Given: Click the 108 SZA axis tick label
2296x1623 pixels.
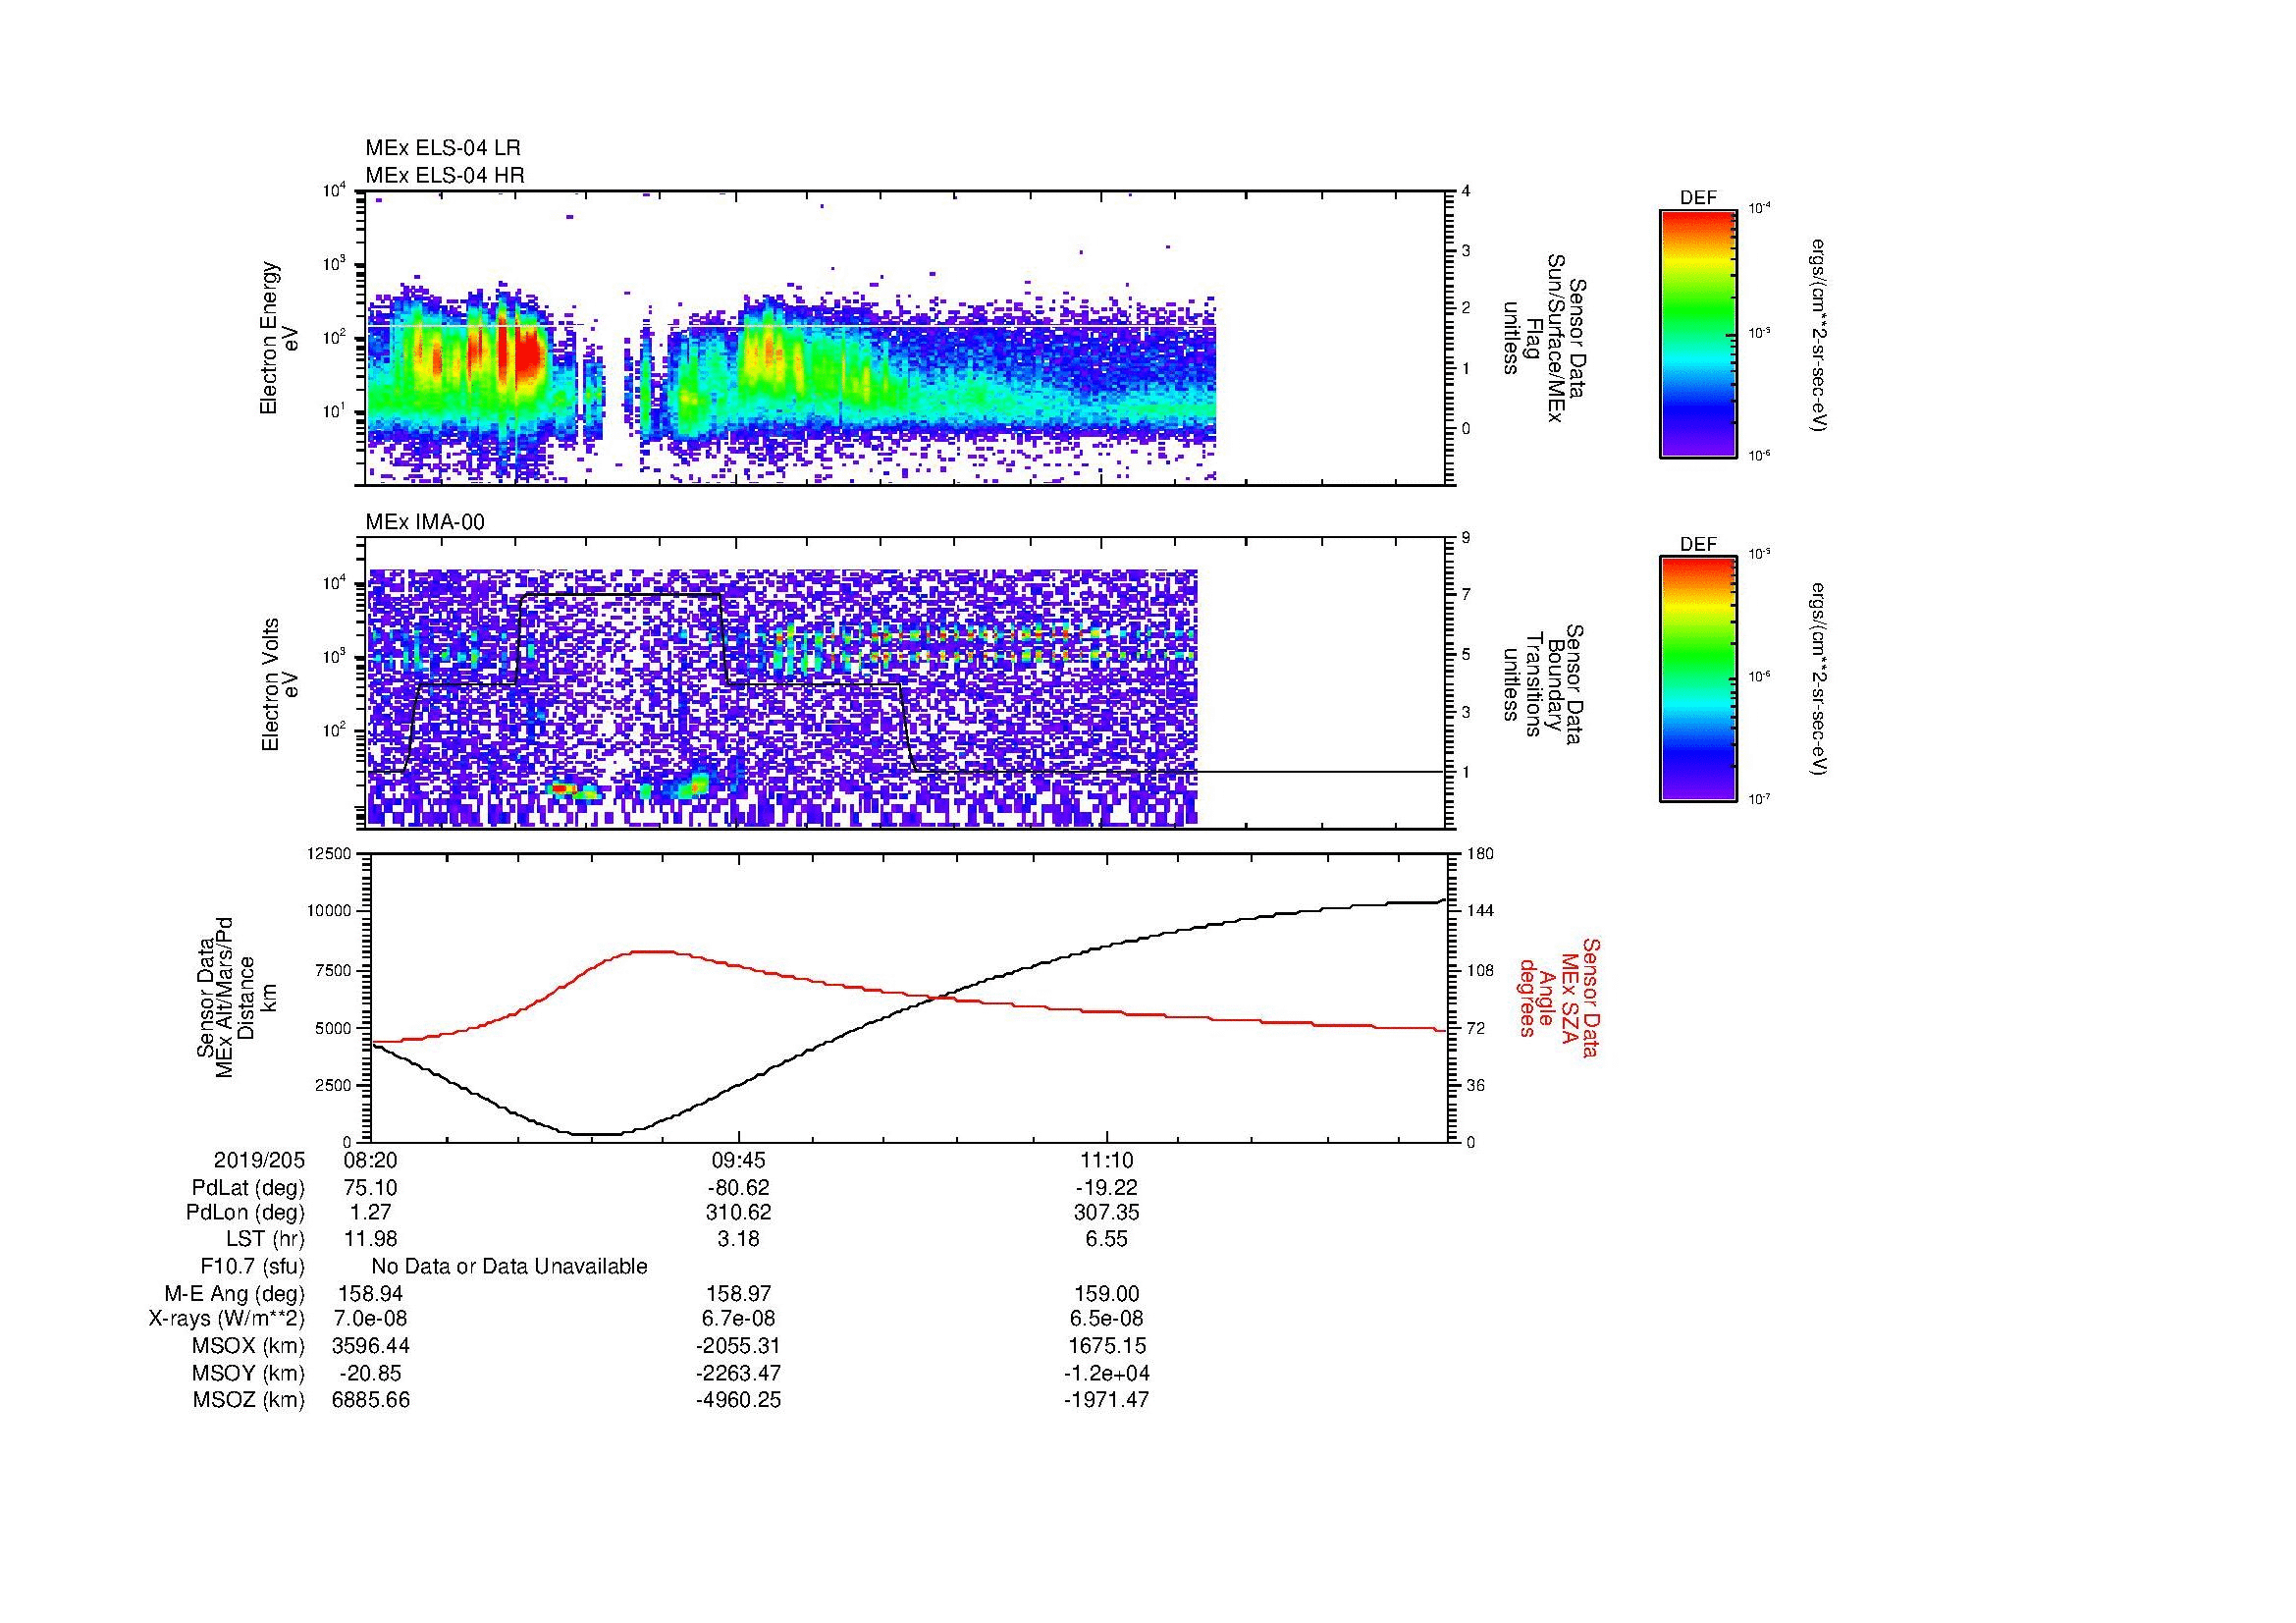Looking at the screenshot, I should point(1479,970).
